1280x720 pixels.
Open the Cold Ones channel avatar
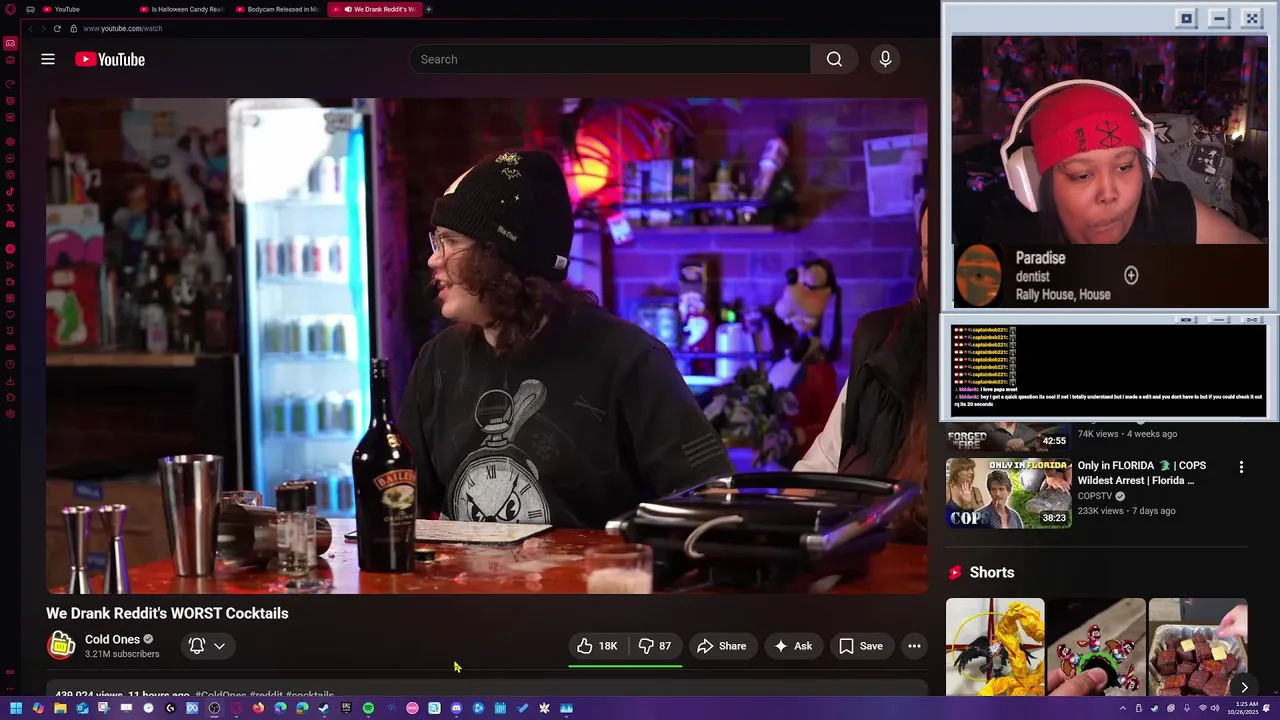pyautogui.click(x=61, y=646)
